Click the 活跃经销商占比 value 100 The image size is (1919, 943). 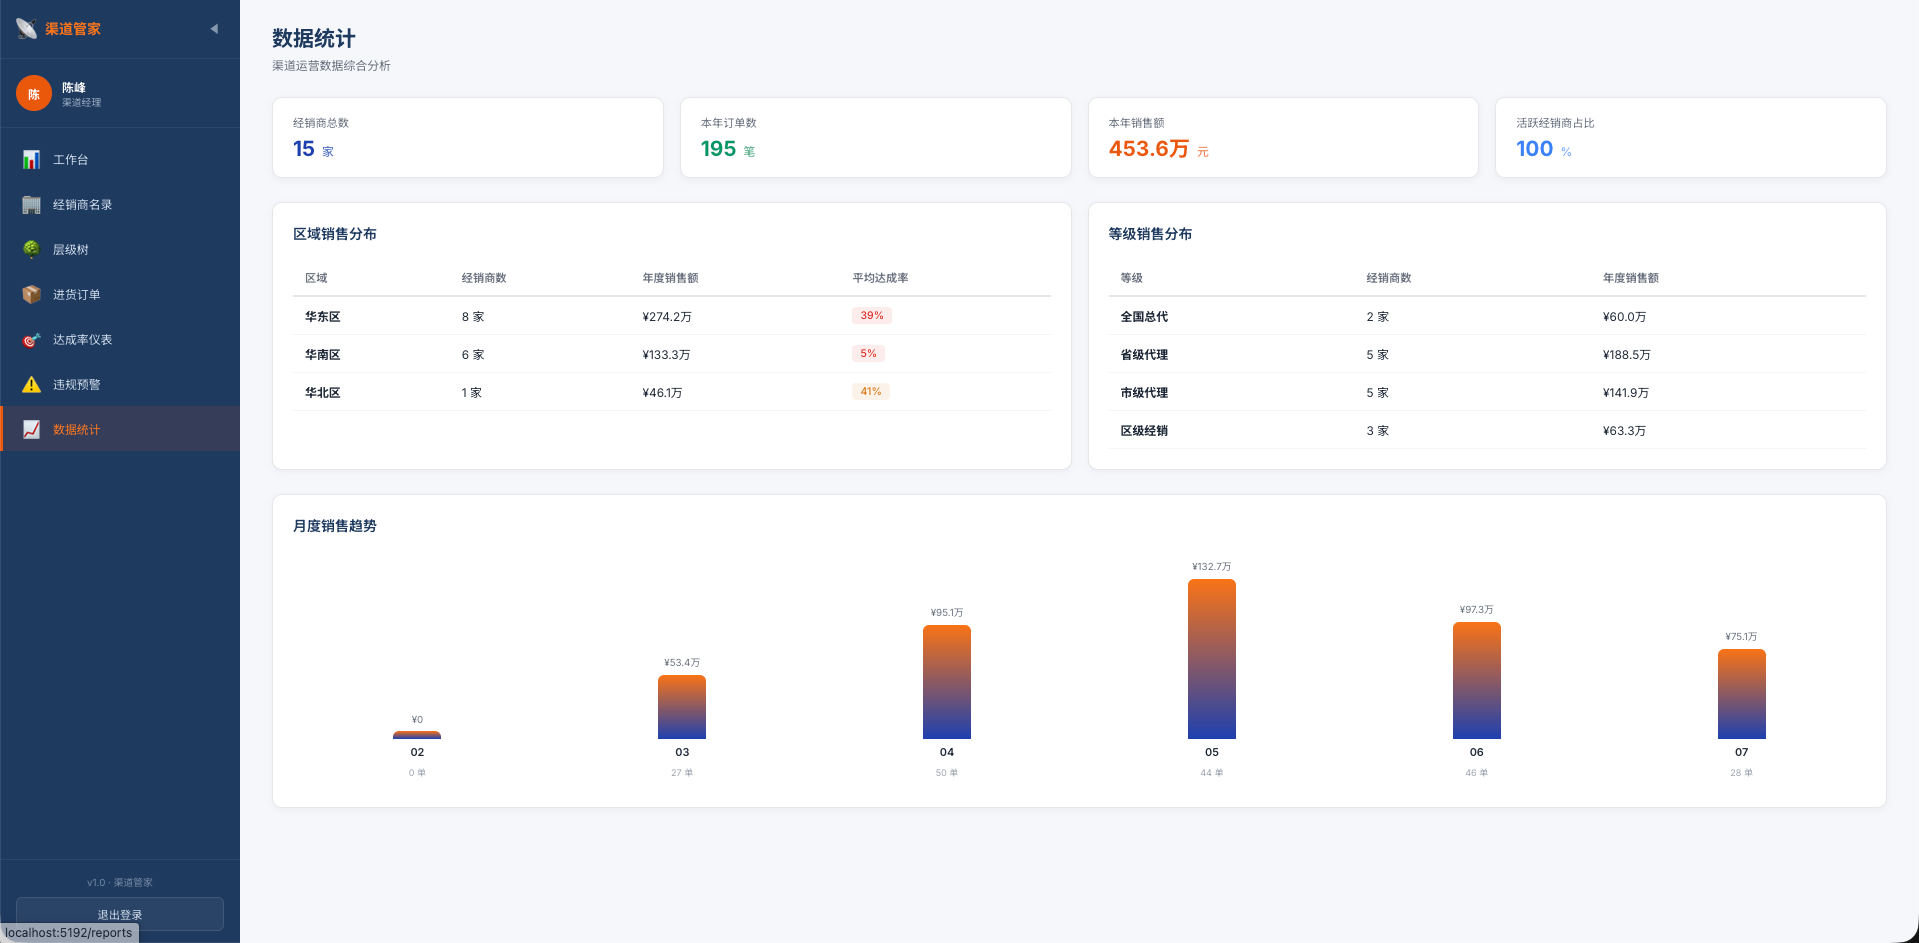click(x=1534, y=149)
